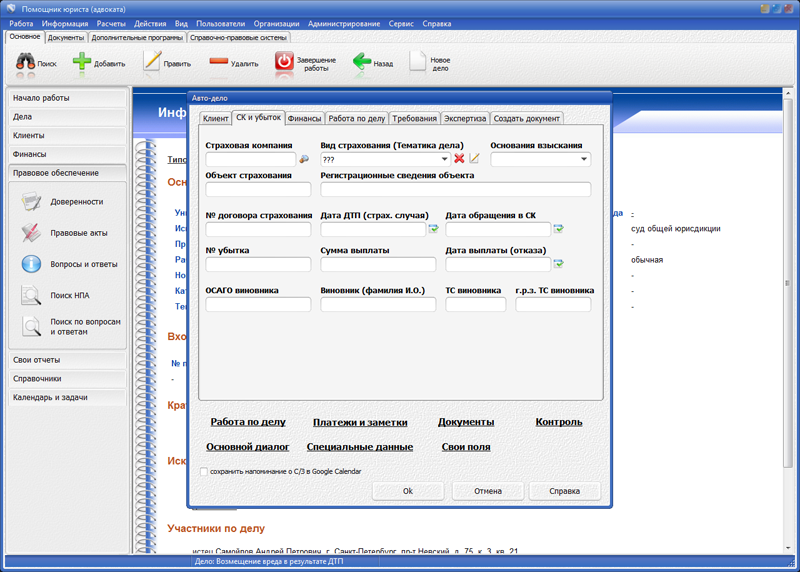Confirm the dialog with the Ok button
The image size is (800, 572).
click(408, 491)
